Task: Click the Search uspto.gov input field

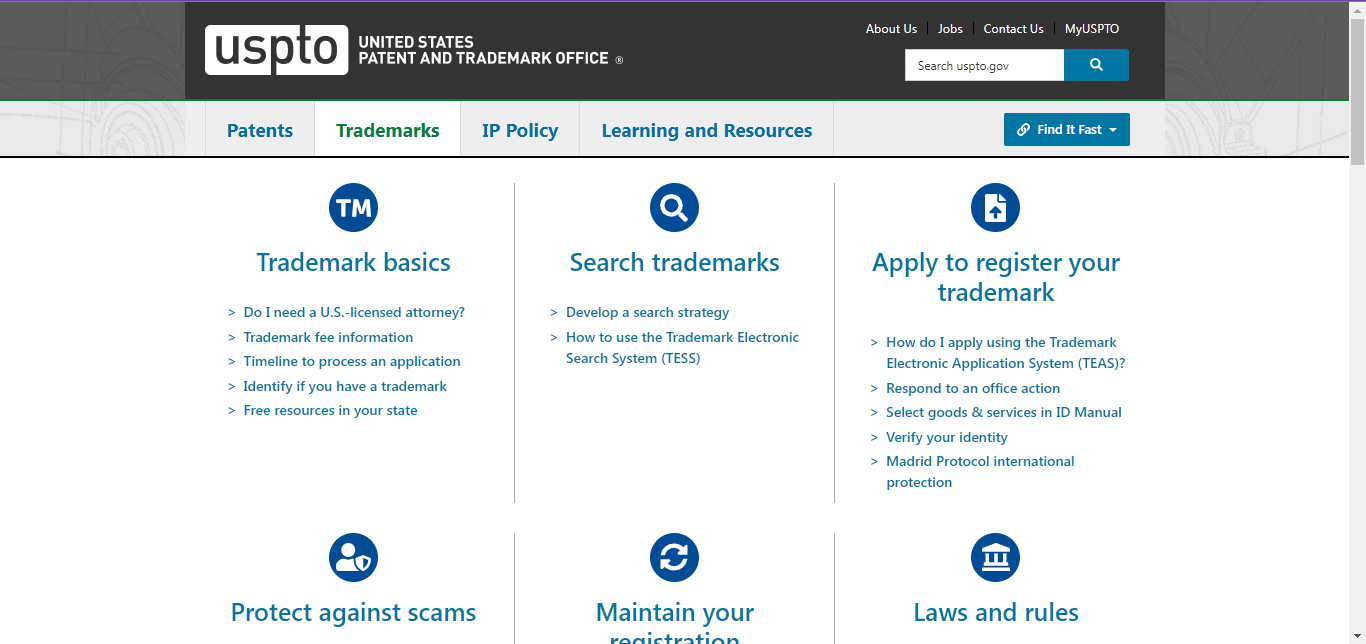Action: click(984, 65)
